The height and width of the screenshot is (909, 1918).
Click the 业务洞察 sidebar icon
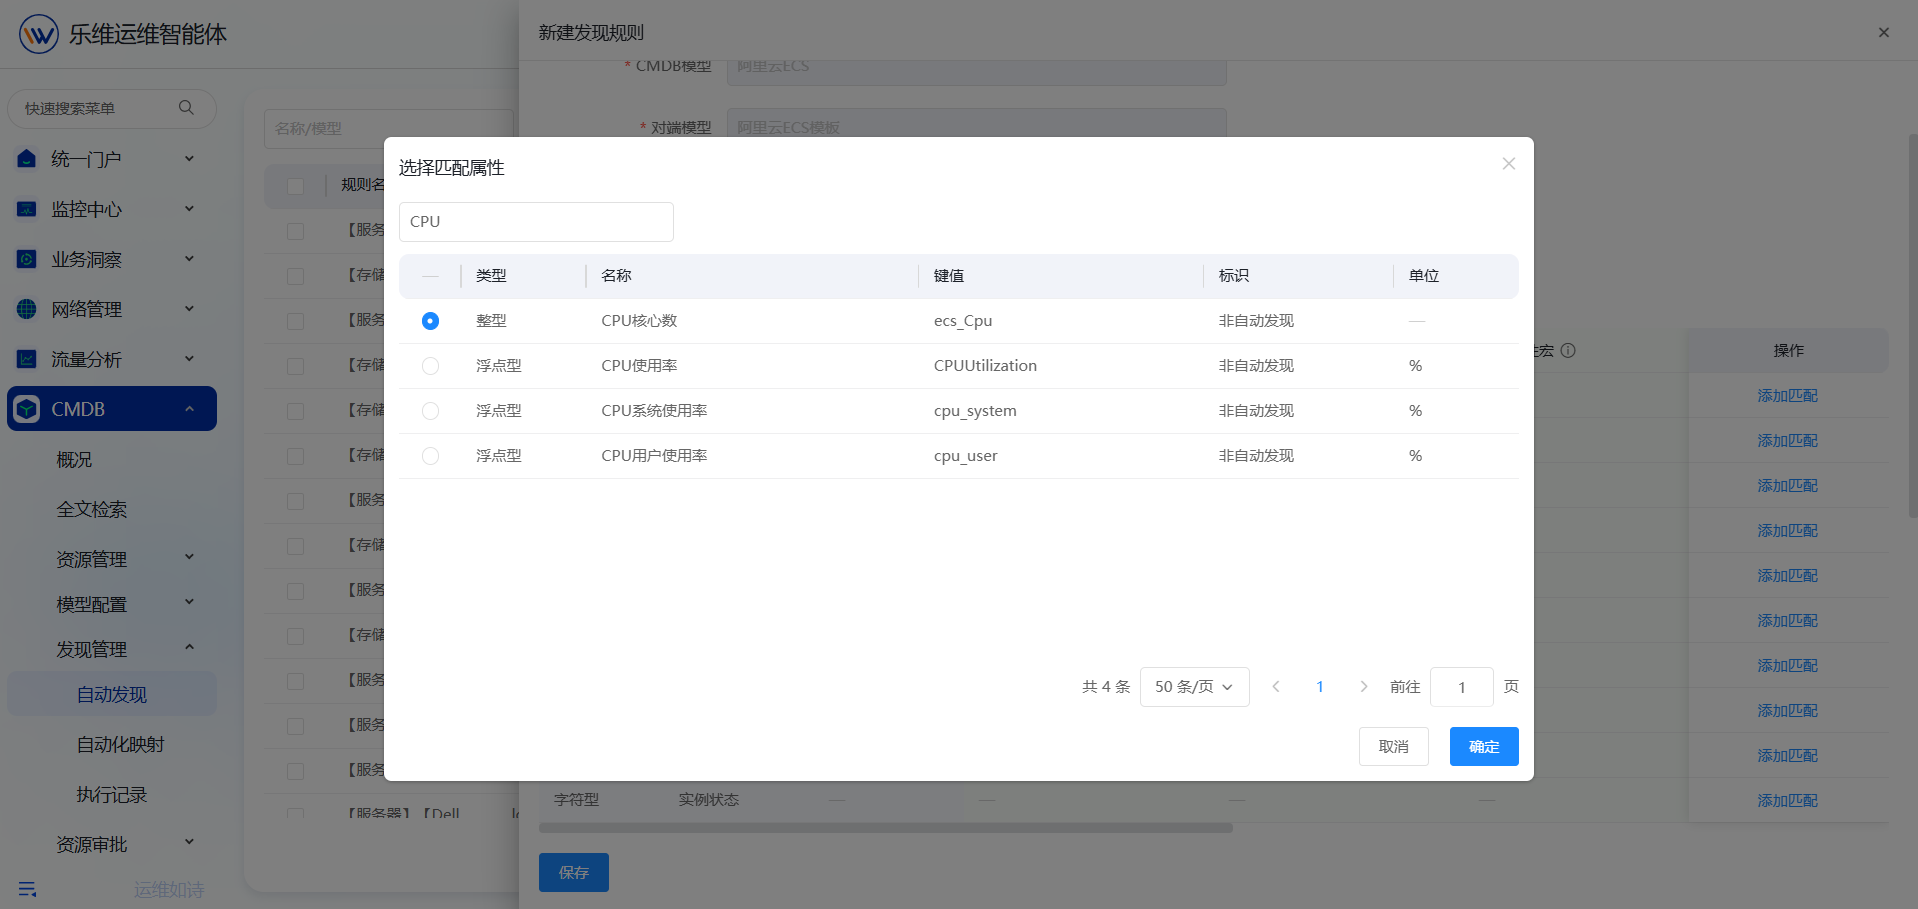27,259
